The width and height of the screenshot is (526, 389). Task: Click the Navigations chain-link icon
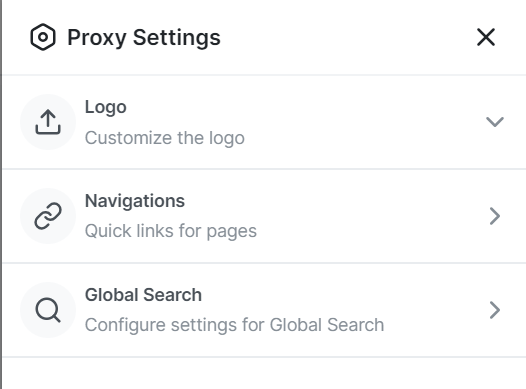coord(48,216)
